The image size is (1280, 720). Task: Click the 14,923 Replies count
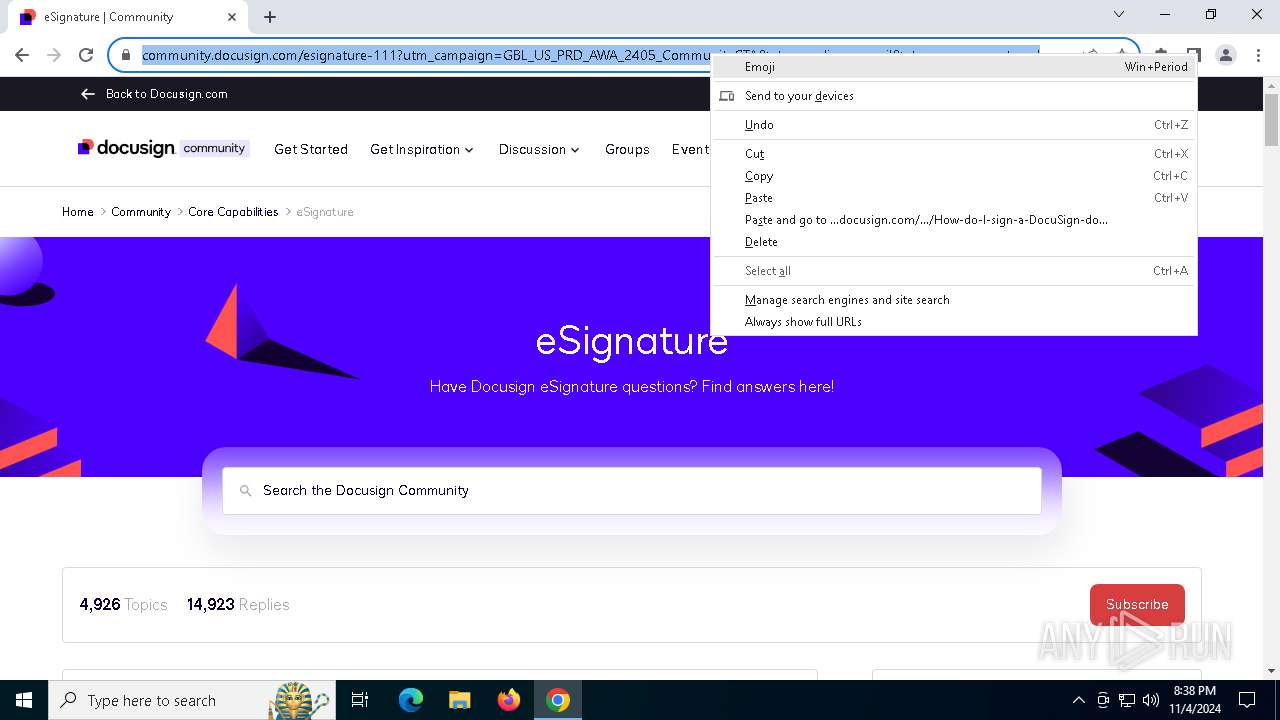click(238, 605)
